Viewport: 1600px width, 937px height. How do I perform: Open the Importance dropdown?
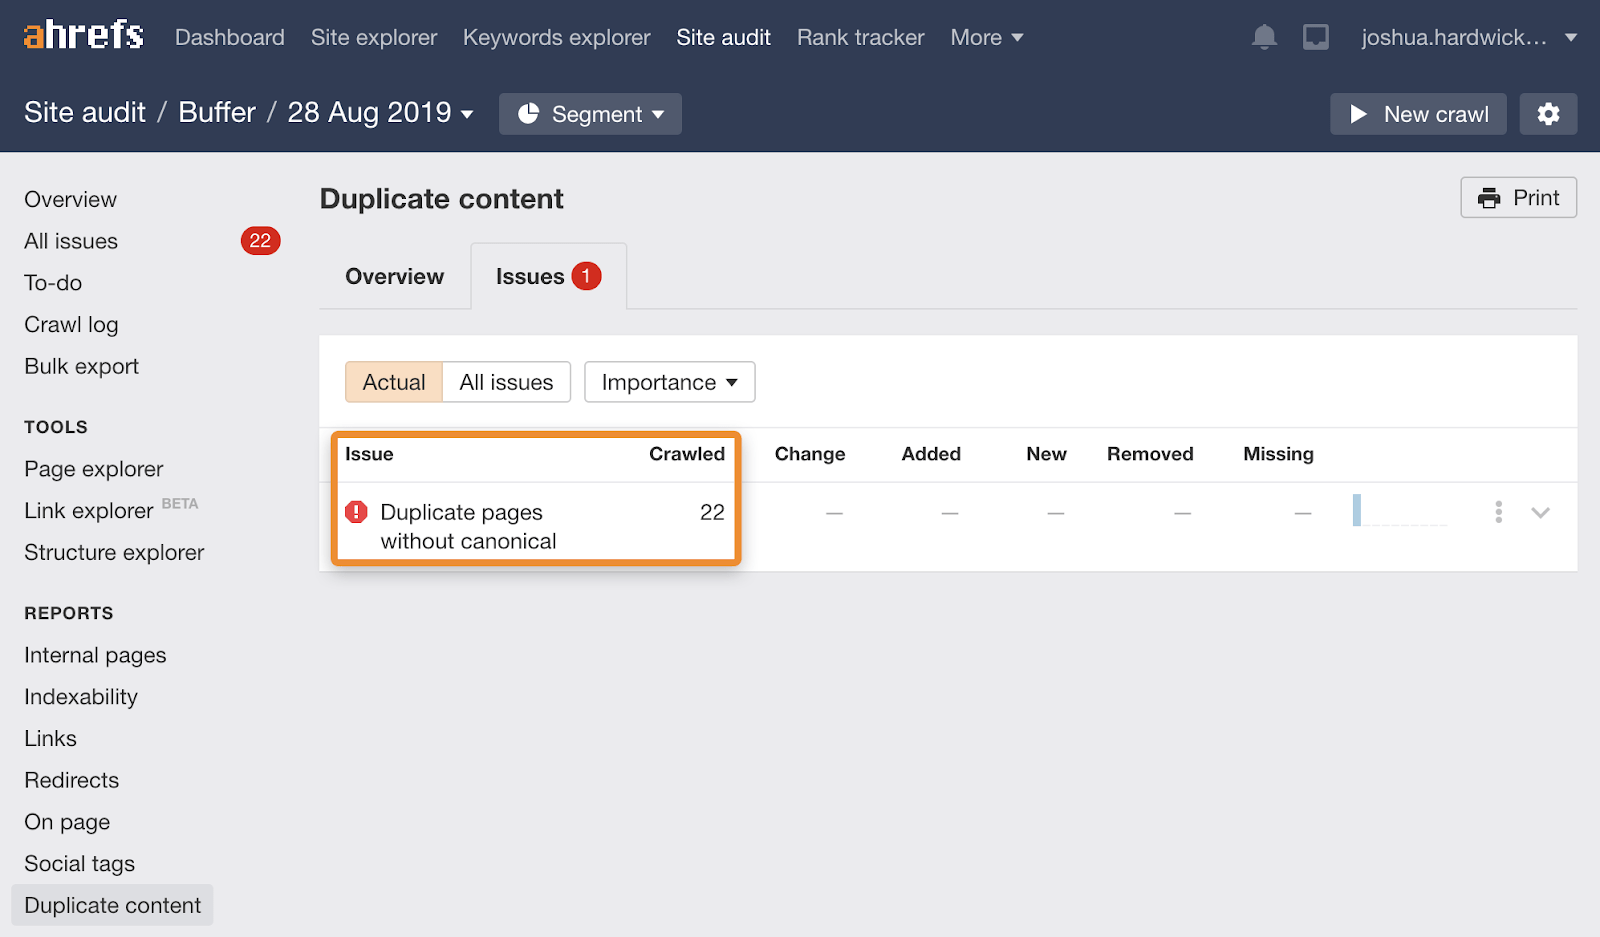[668, 381]
